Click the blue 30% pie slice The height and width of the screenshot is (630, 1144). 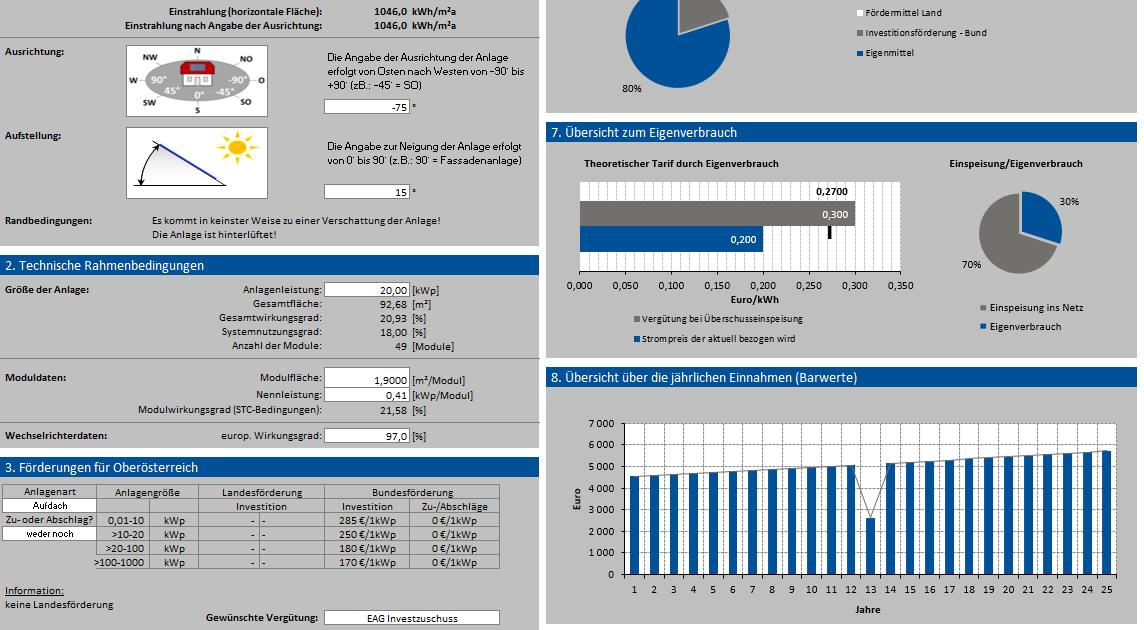point(1039,216)
